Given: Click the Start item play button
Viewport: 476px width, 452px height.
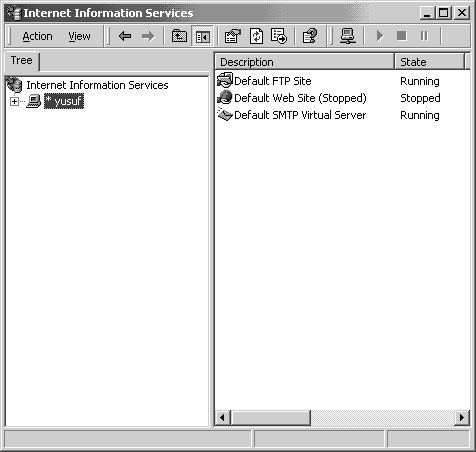Looking at the screenshot, I should 380,36.
